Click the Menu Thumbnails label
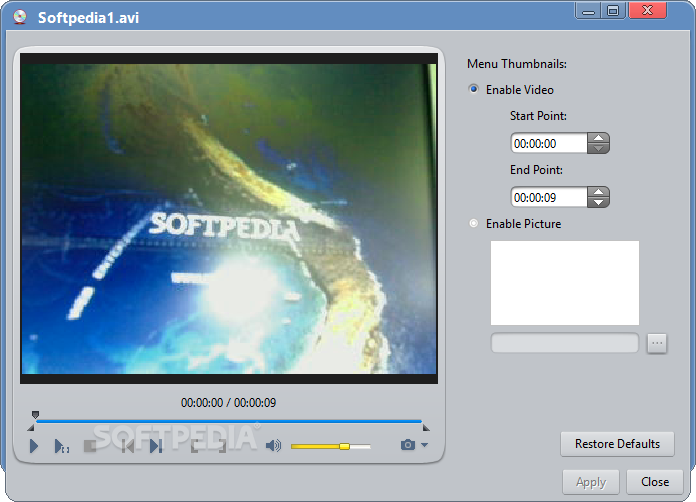 [x=517, y=64]
